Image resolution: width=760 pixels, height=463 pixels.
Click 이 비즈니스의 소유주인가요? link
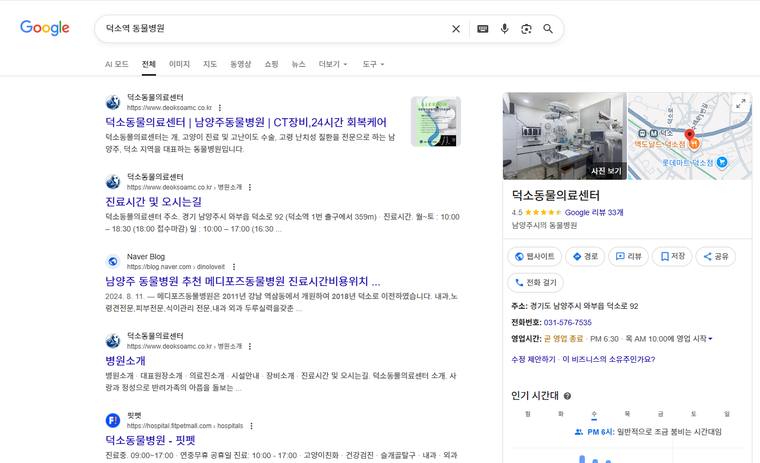tap(609, 359)
